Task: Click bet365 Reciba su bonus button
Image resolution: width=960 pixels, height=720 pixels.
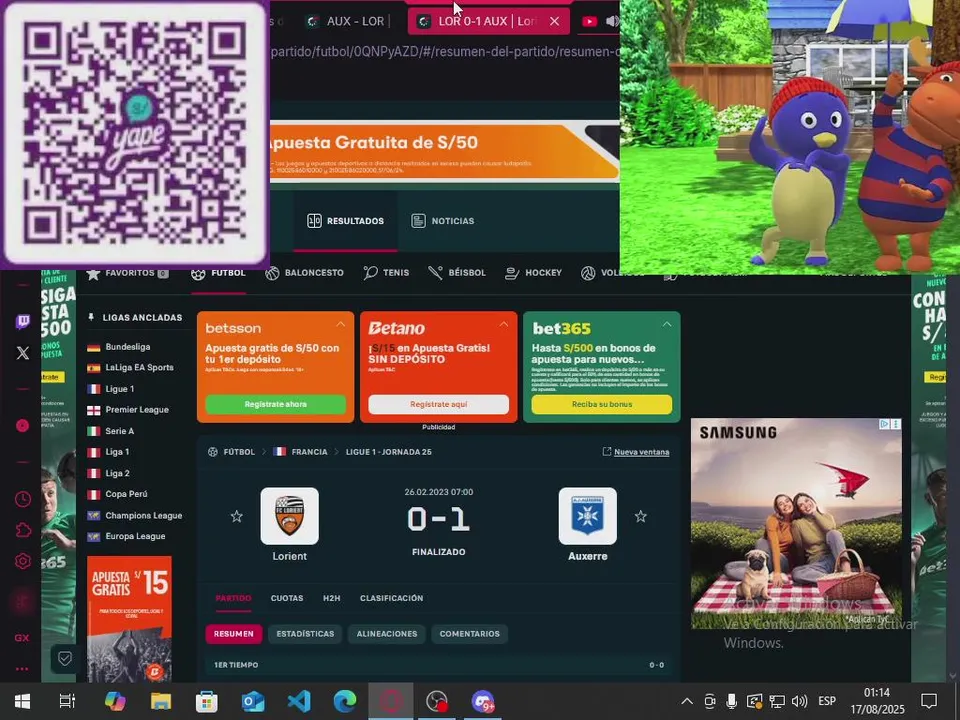Action: (x=602, y=404)
